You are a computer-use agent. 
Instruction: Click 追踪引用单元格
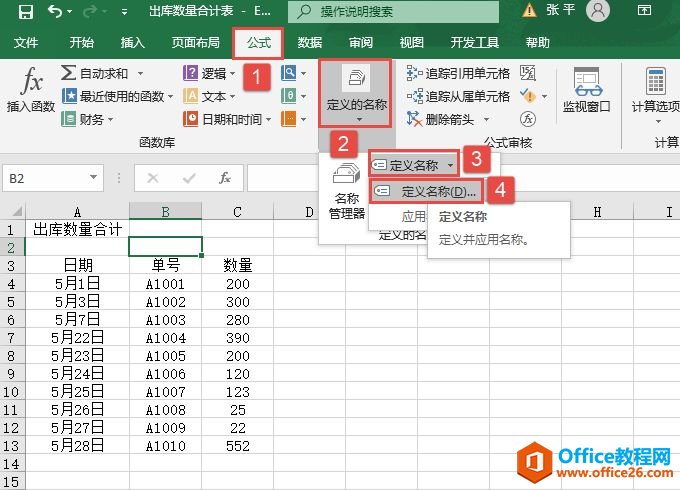(458, 73)
